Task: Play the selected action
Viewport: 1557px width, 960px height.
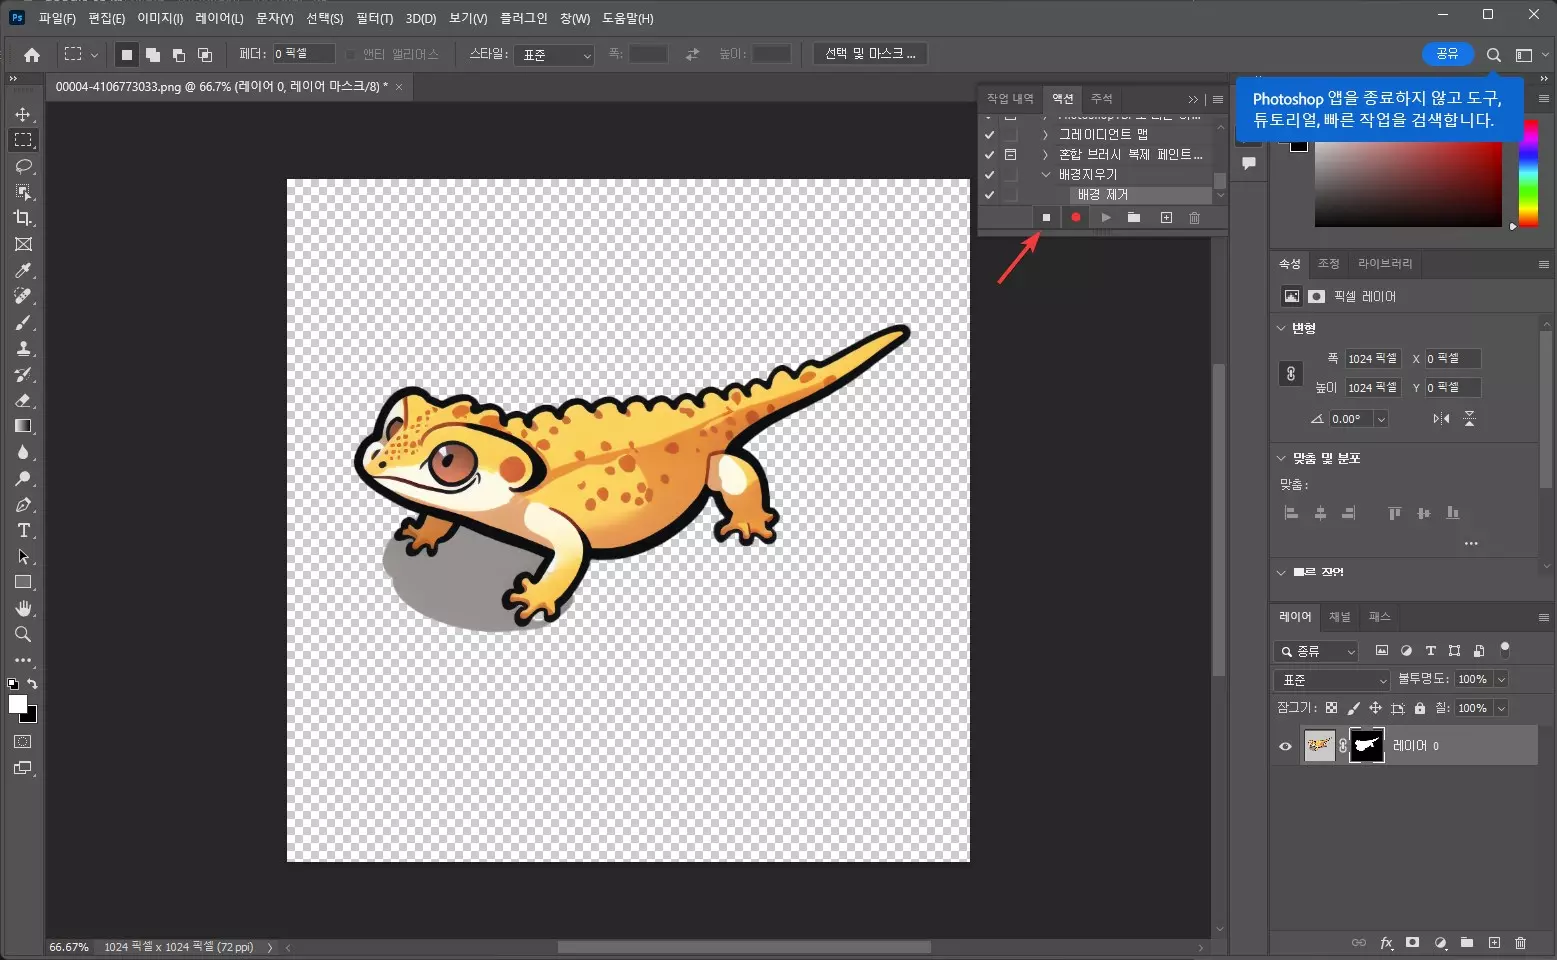Action: click(1105, 217)
